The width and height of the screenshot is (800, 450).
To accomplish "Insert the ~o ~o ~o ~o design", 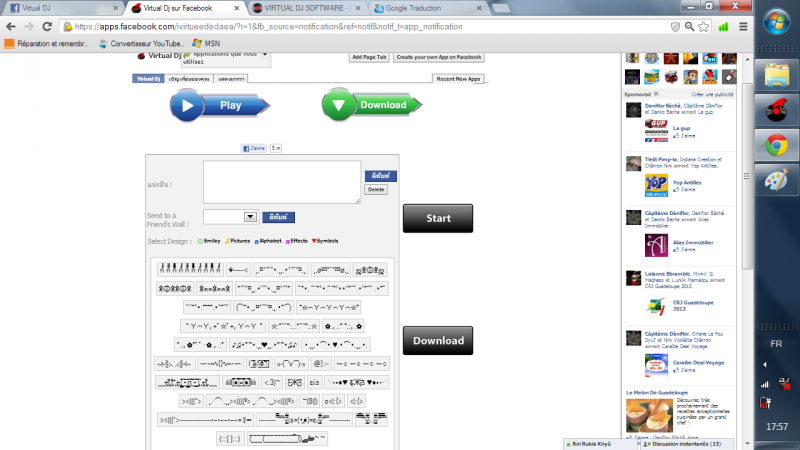I will [x=362, y=364].
